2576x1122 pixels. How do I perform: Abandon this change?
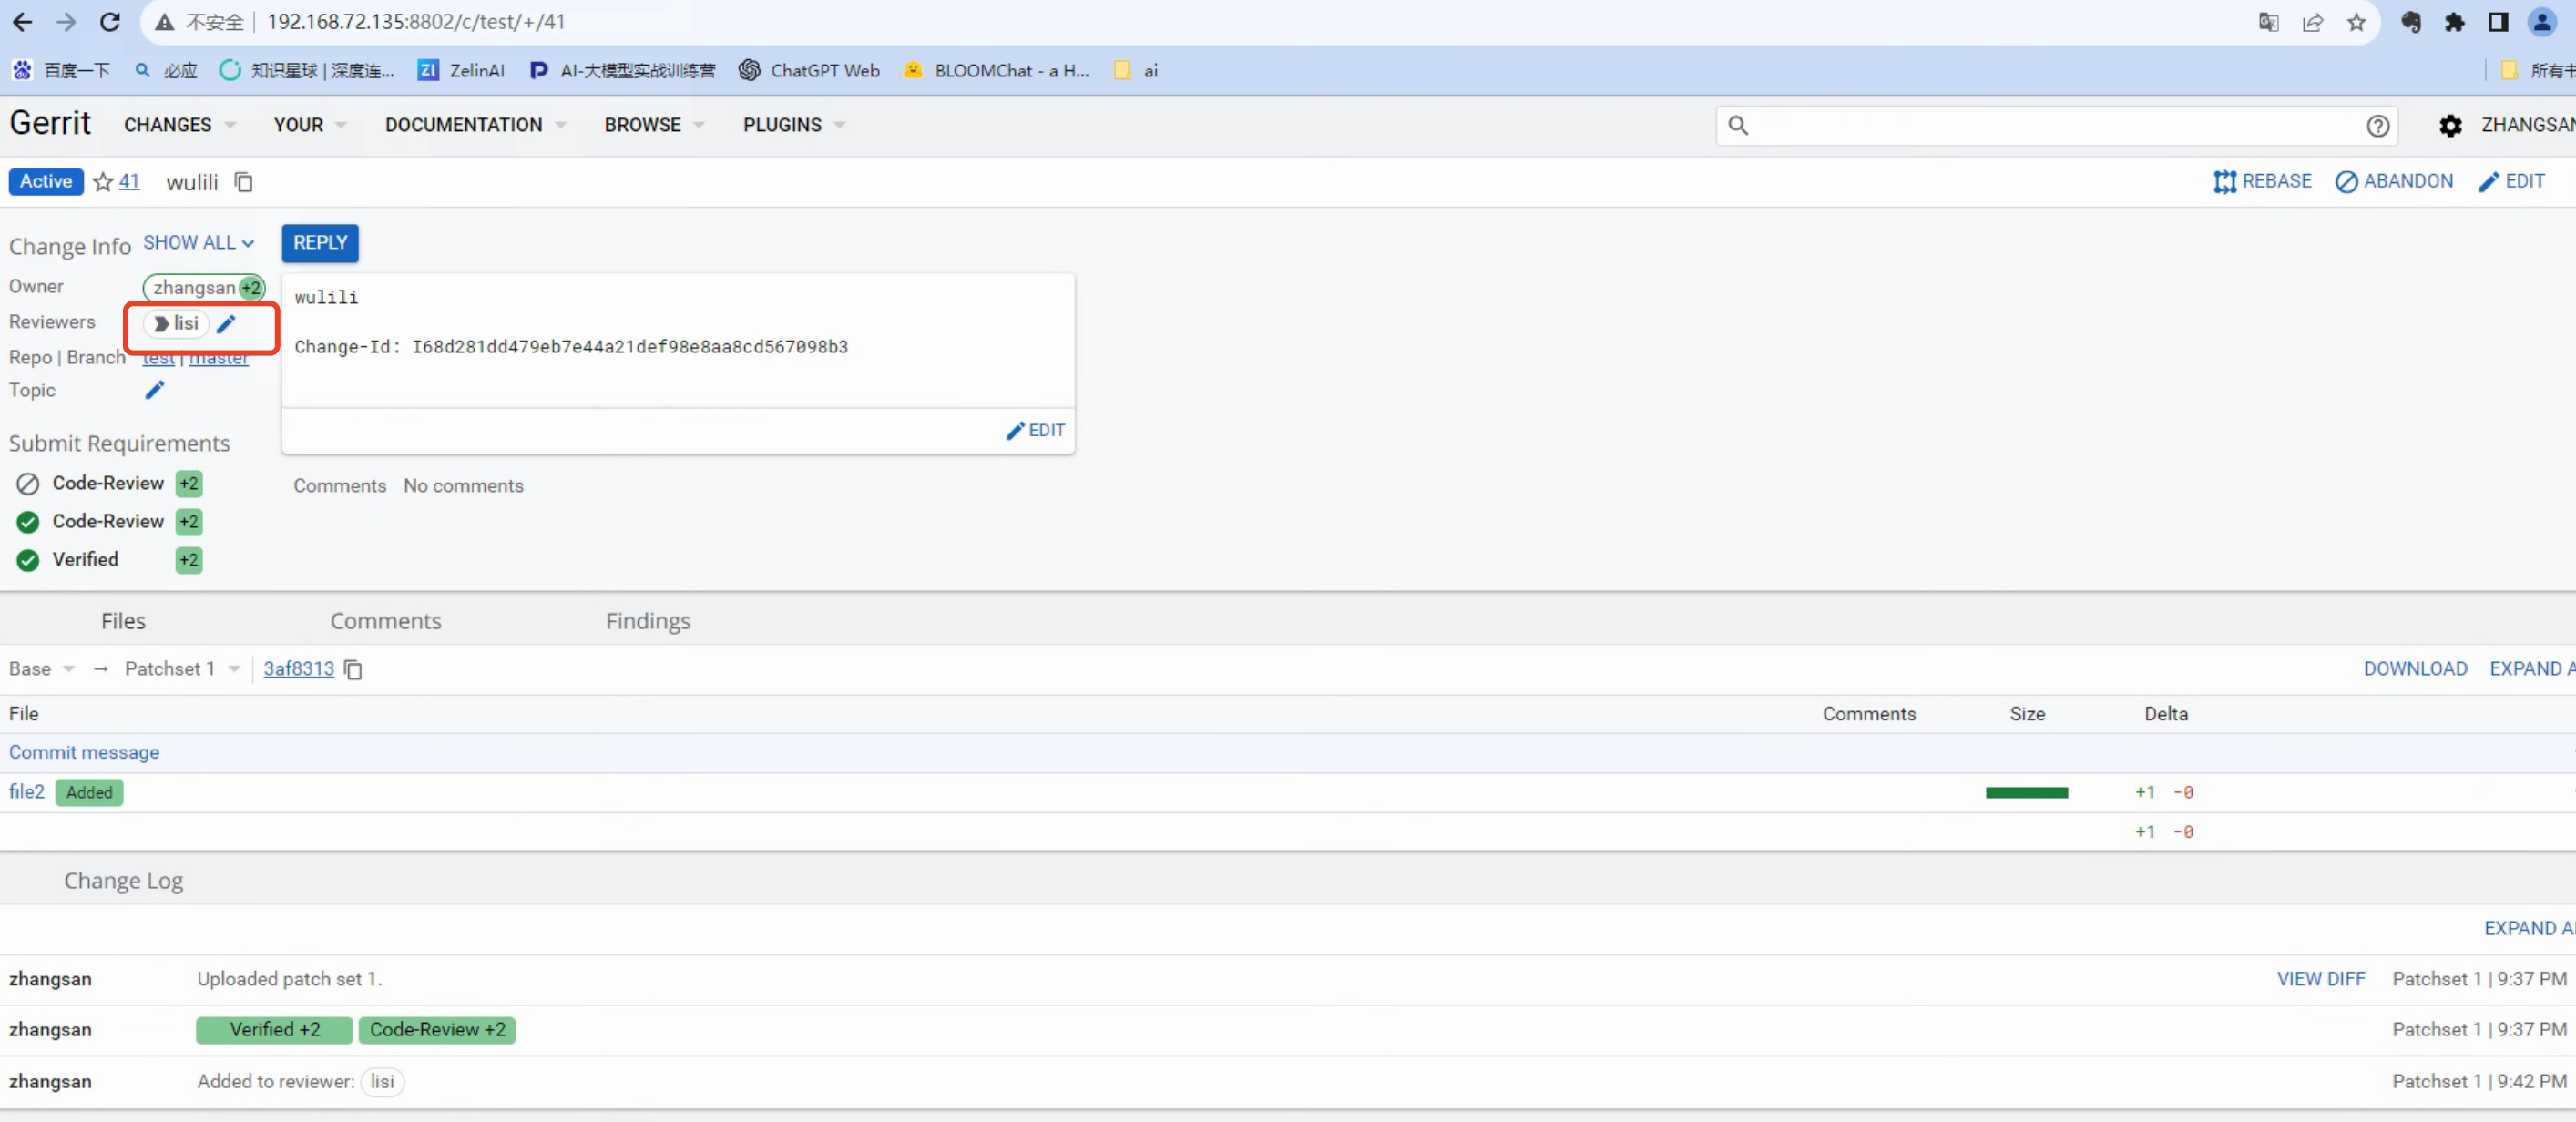coord(2394,181)
